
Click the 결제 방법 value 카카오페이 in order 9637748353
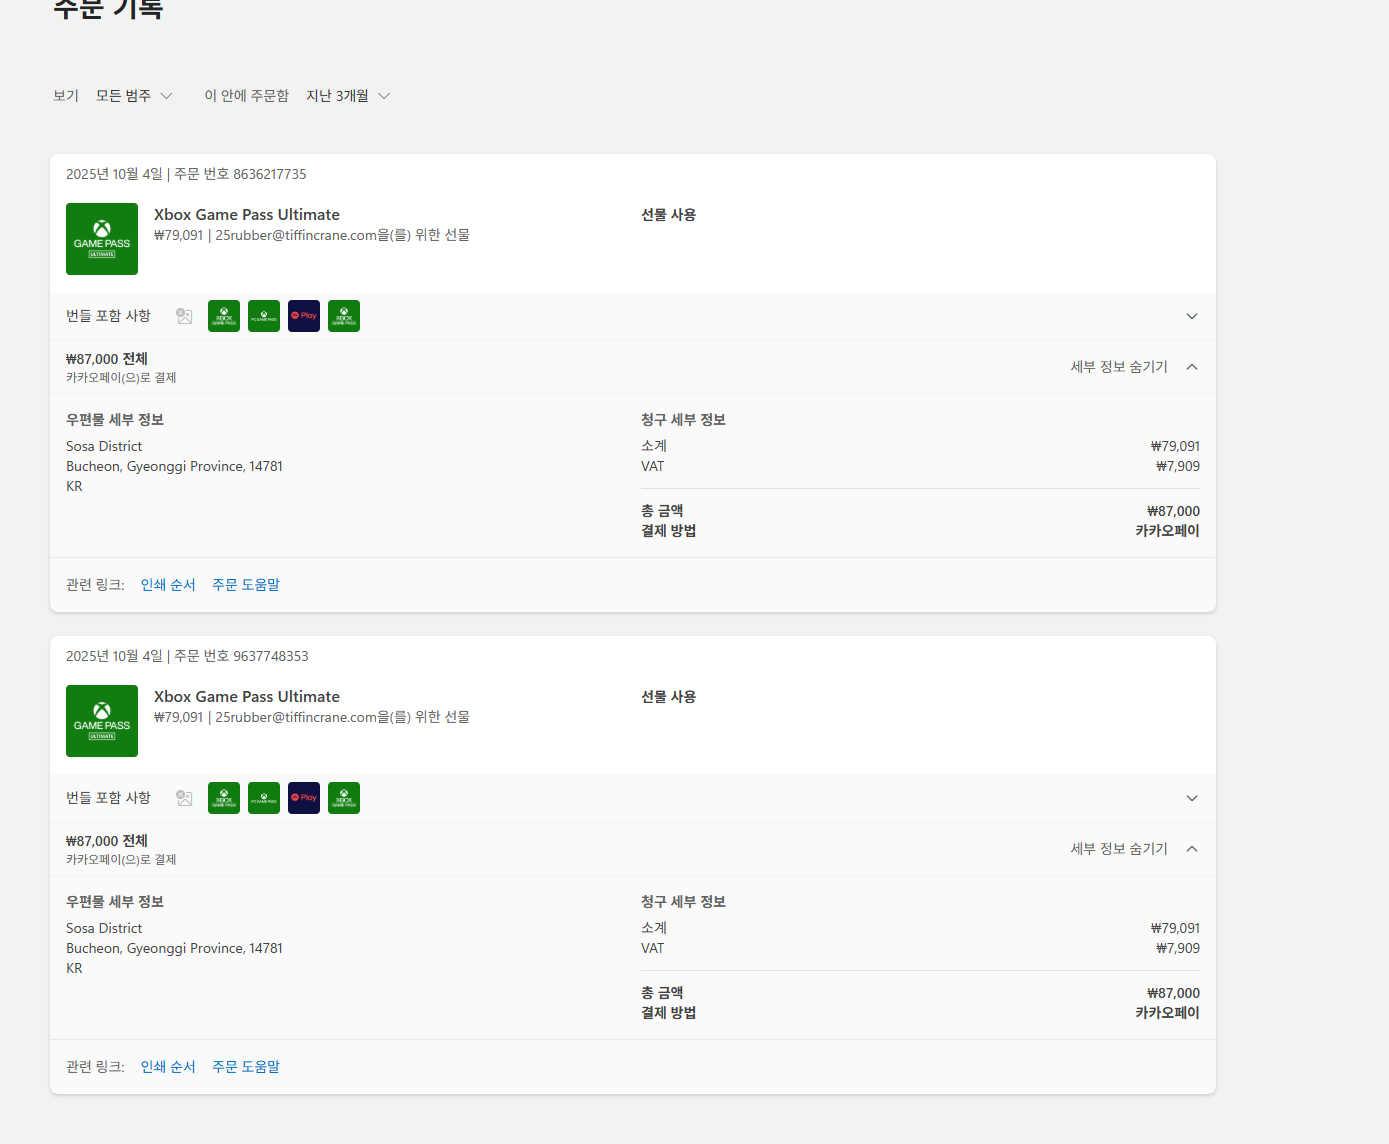pyautogui.click(x=1167, y=1013)
